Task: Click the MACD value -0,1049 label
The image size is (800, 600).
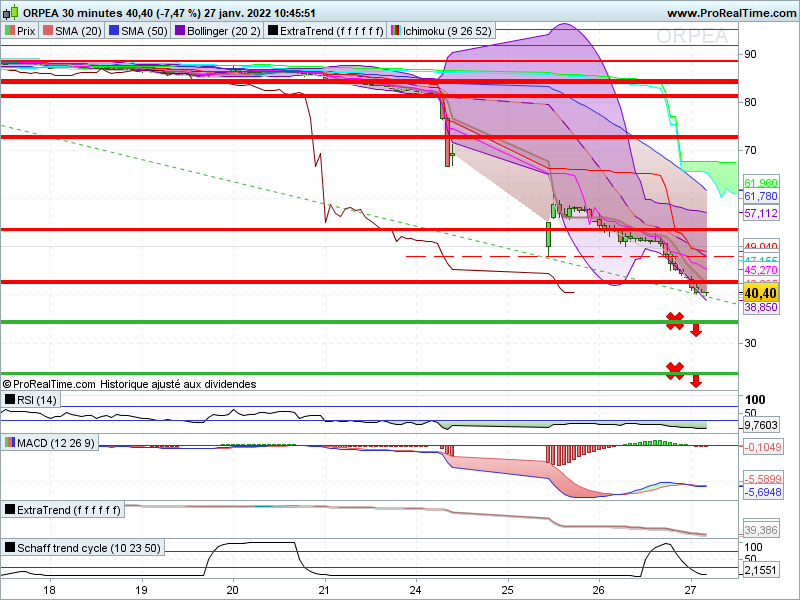Action: (x=763, y=447)
